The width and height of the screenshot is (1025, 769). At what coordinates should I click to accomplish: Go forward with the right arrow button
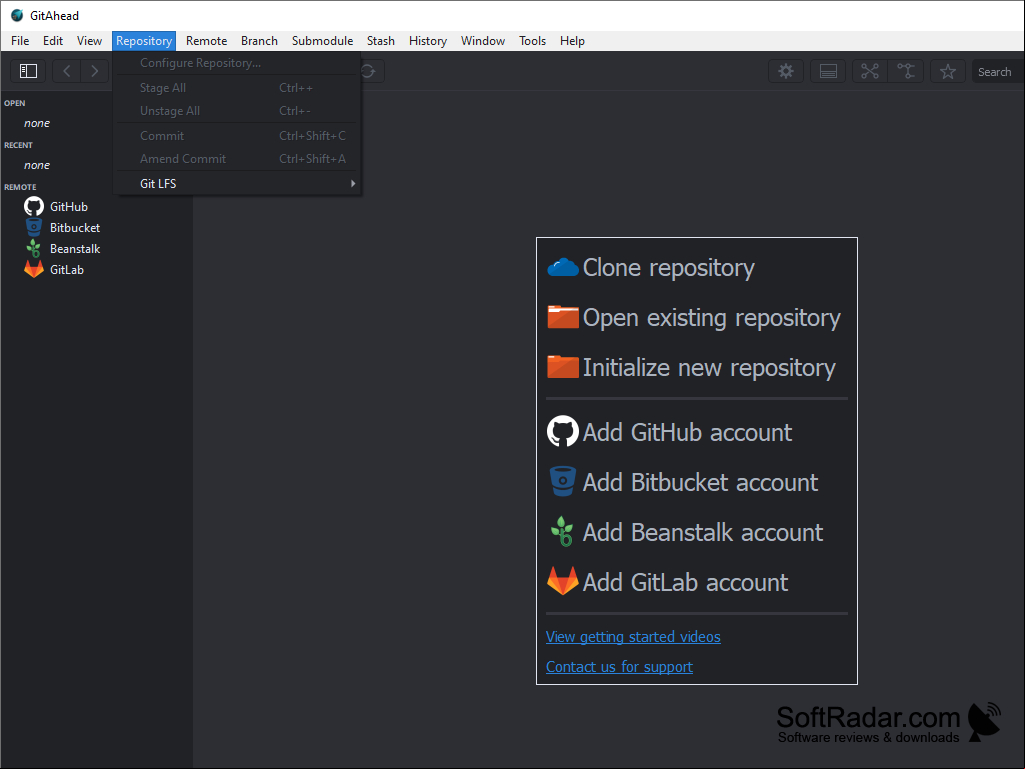point(95,71)
